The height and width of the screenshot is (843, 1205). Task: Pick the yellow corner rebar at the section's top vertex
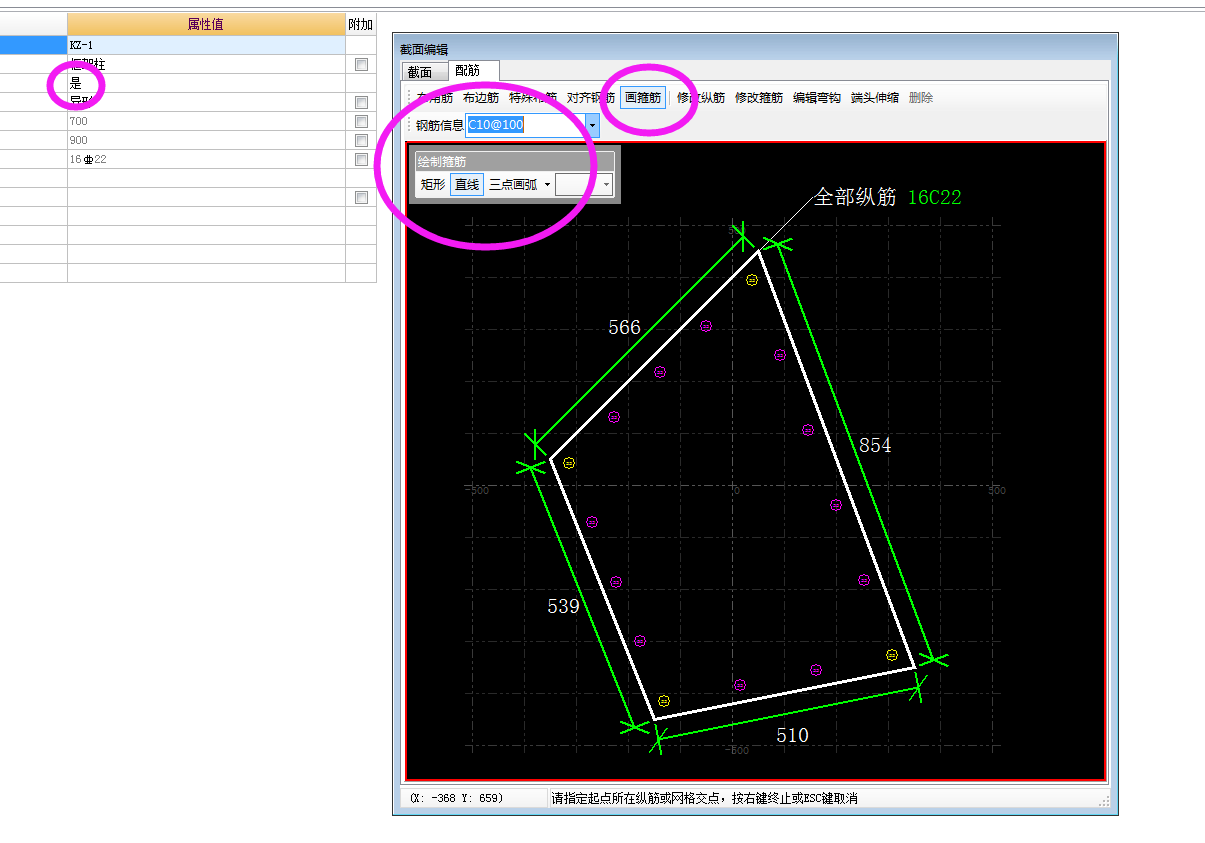(x=752, y=280)
